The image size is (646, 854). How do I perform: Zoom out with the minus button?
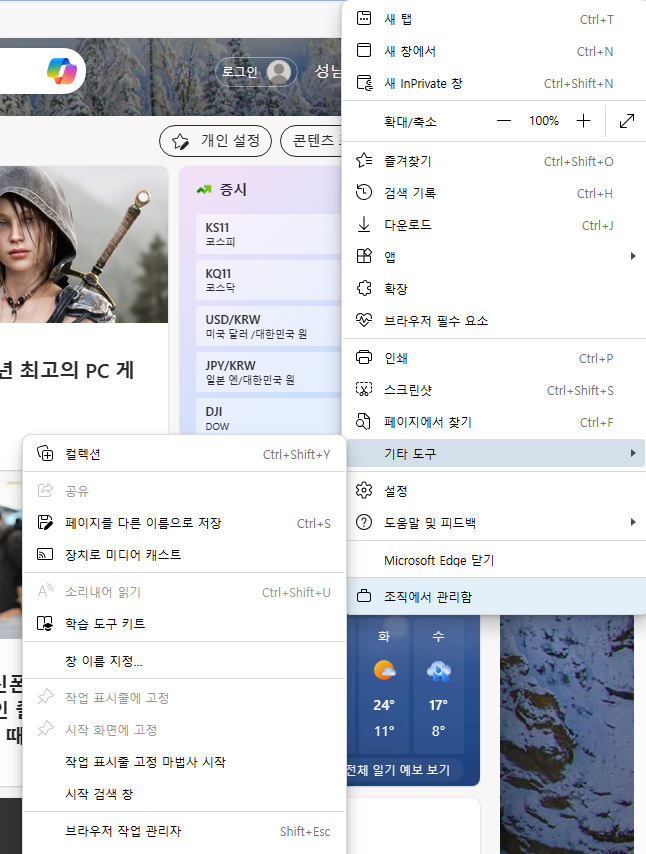click(504, 121)
